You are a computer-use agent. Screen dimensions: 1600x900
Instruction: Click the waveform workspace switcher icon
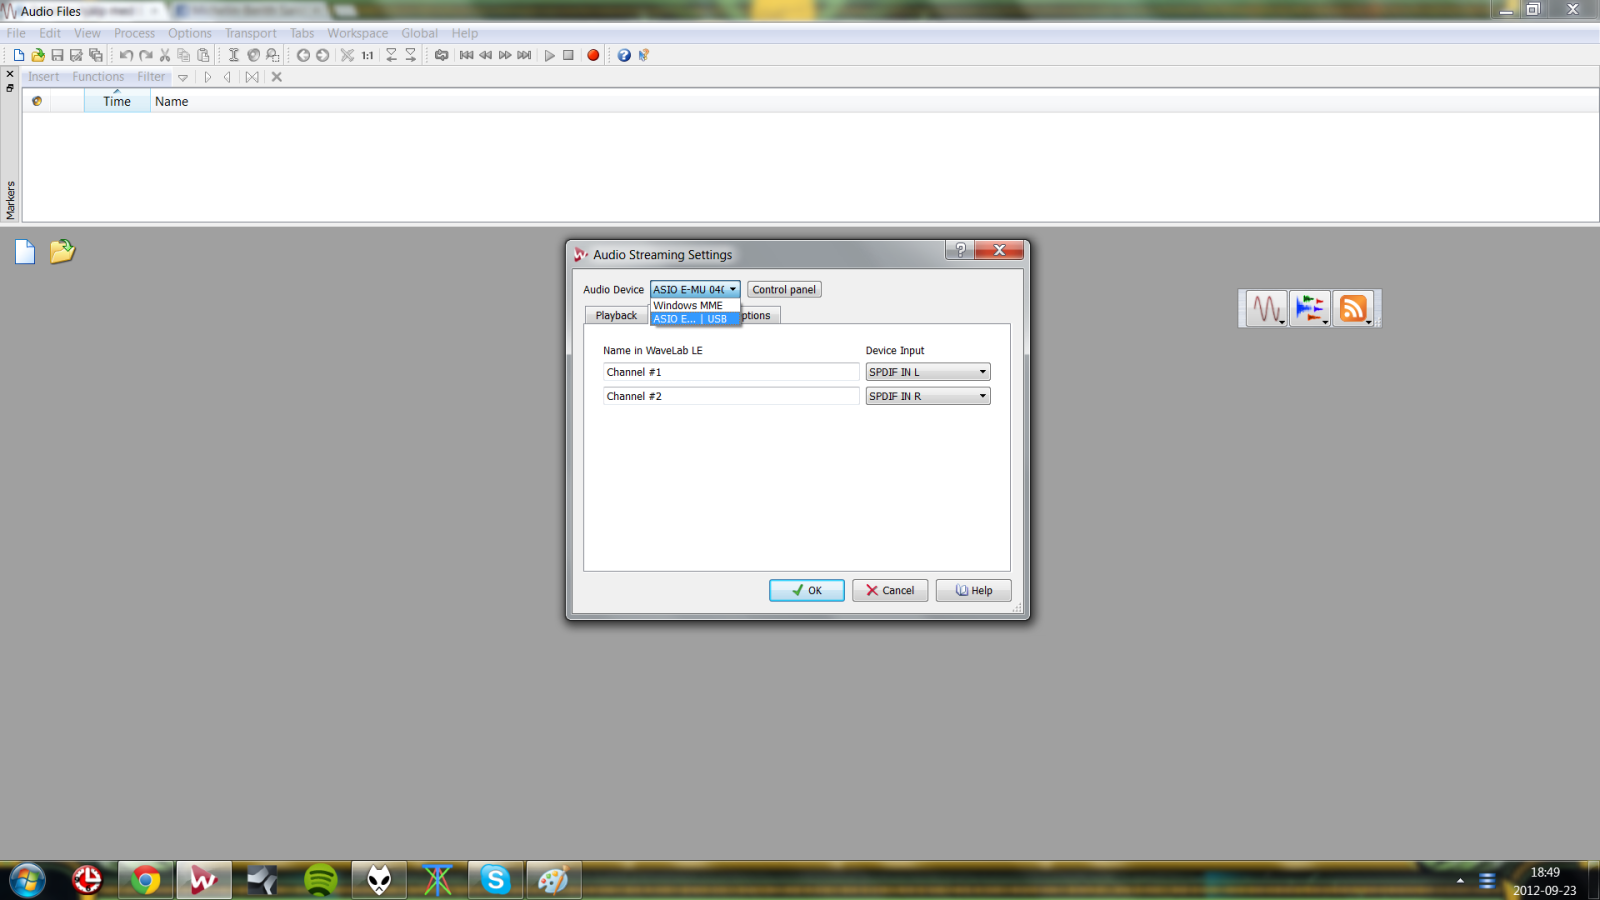point(1267,309)
